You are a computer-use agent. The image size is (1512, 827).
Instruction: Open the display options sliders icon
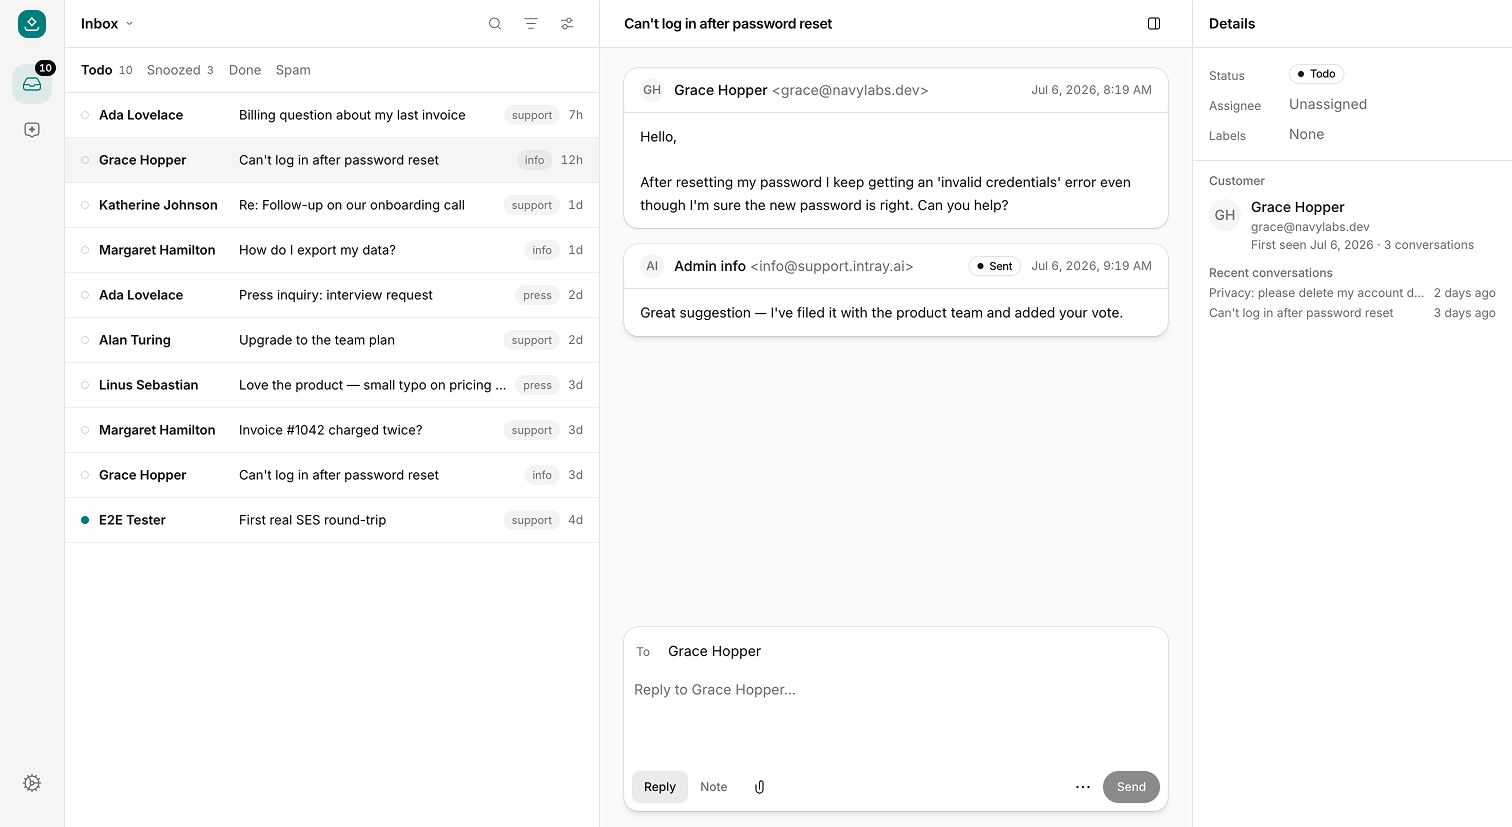click(x=567, y=24)
